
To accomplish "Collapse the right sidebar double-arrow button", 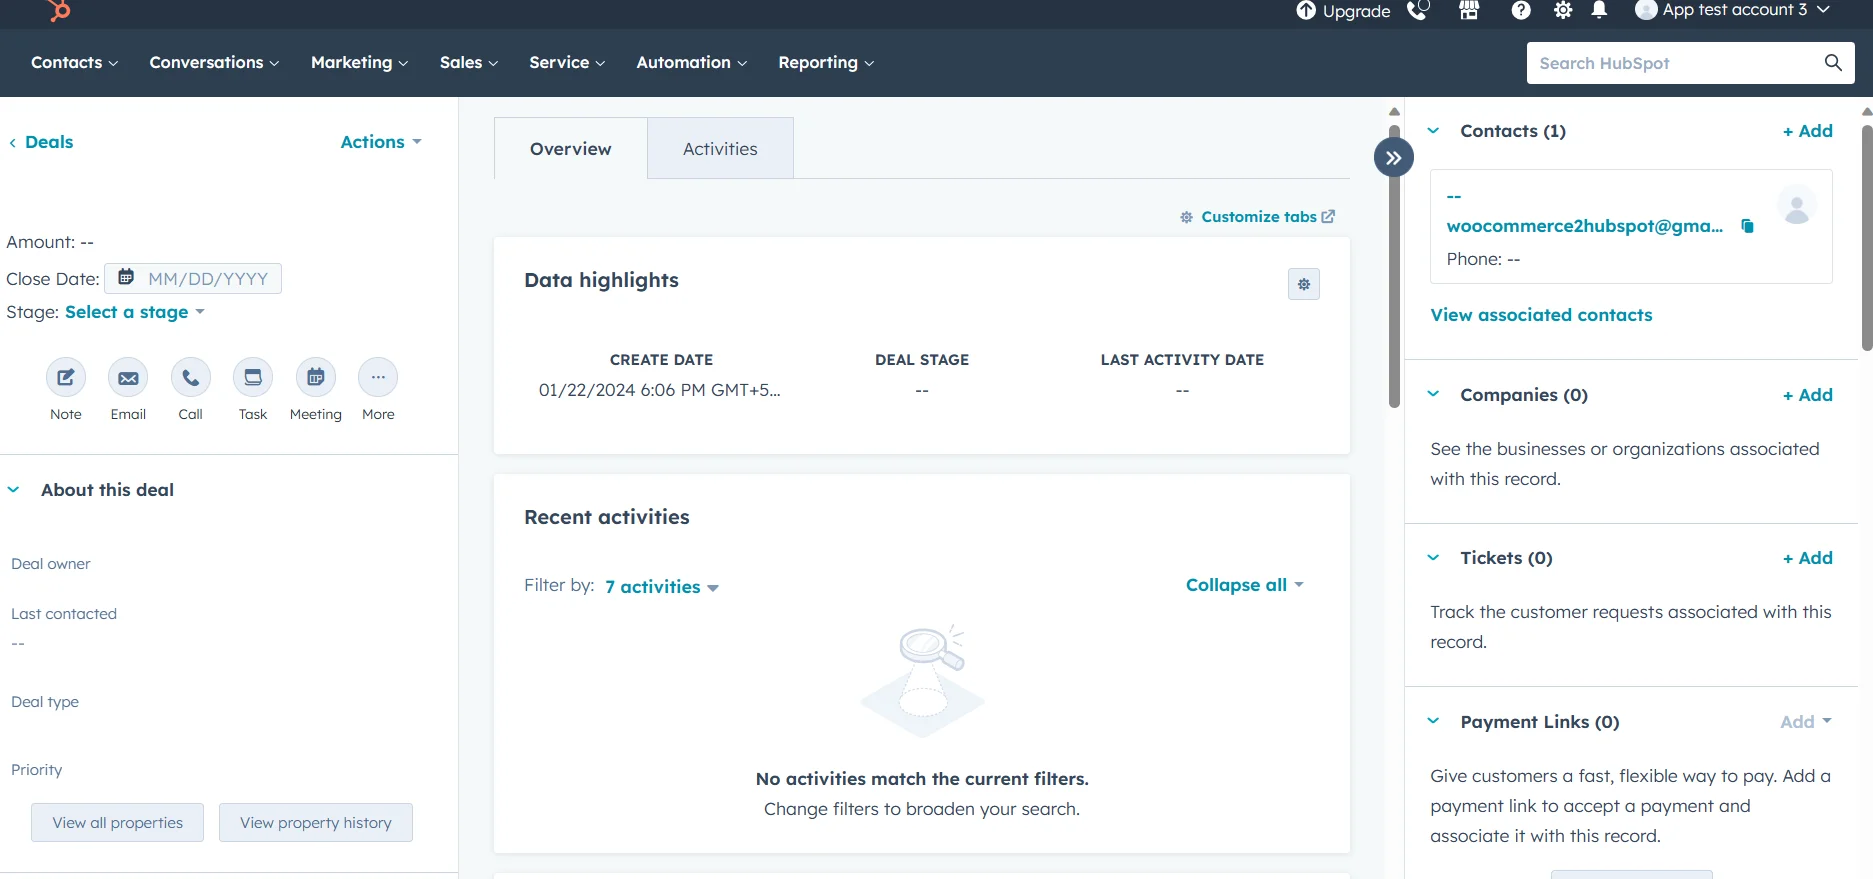I will pyautogui.click(x=1394, y=157).
